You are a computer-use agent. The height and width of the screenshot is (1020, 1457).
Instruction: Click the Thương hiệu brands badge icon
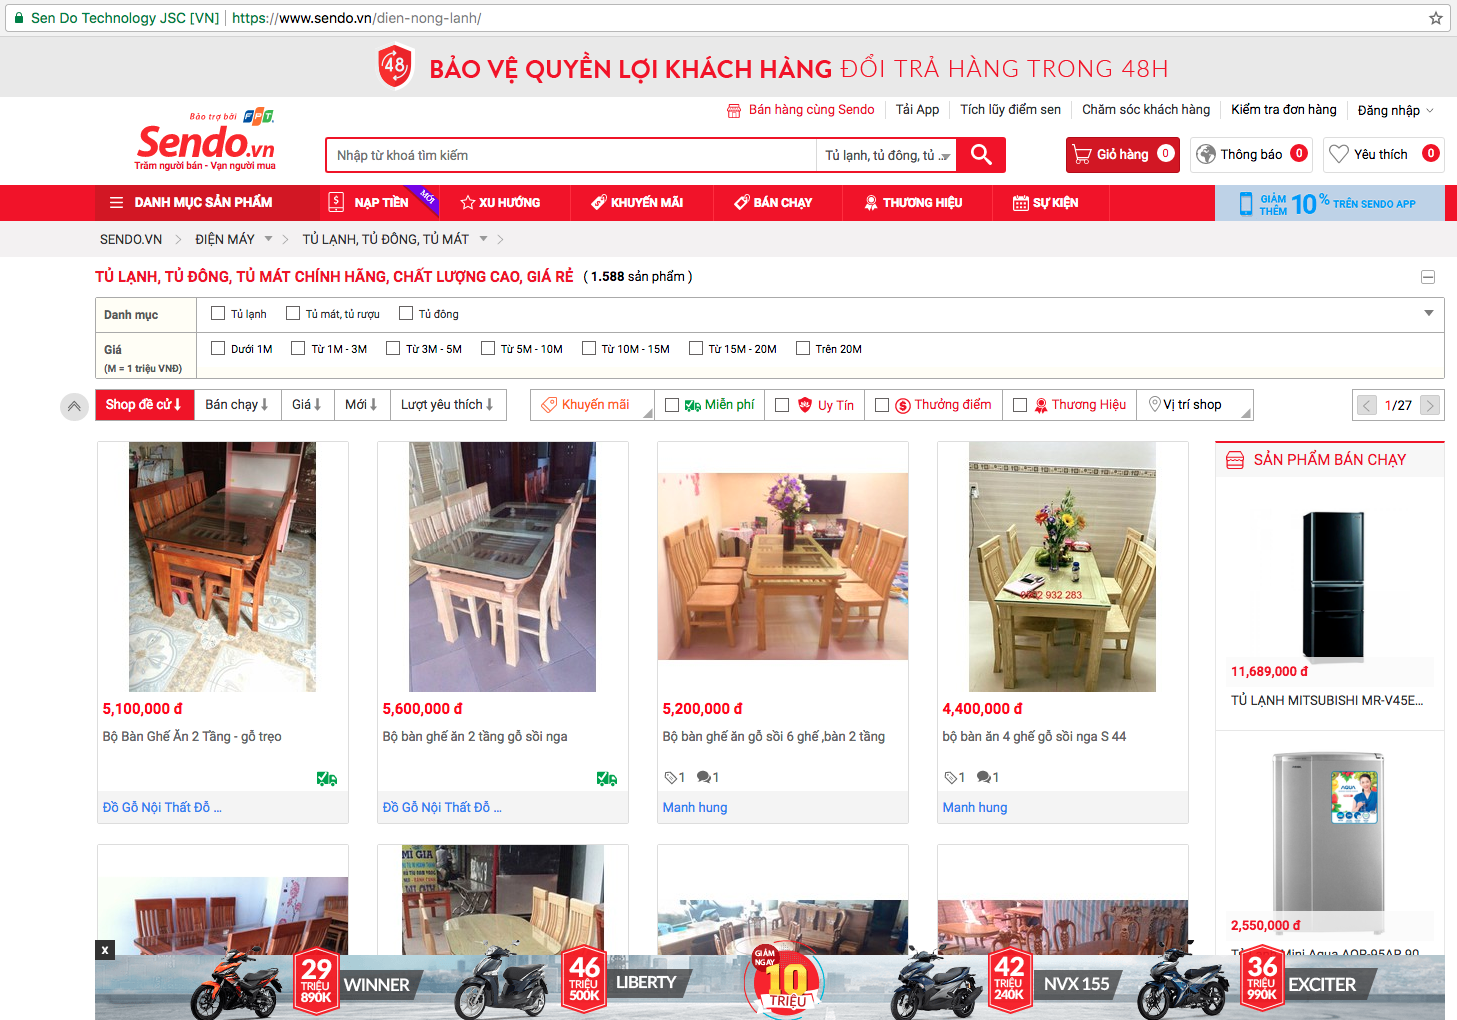coord(872,202)
